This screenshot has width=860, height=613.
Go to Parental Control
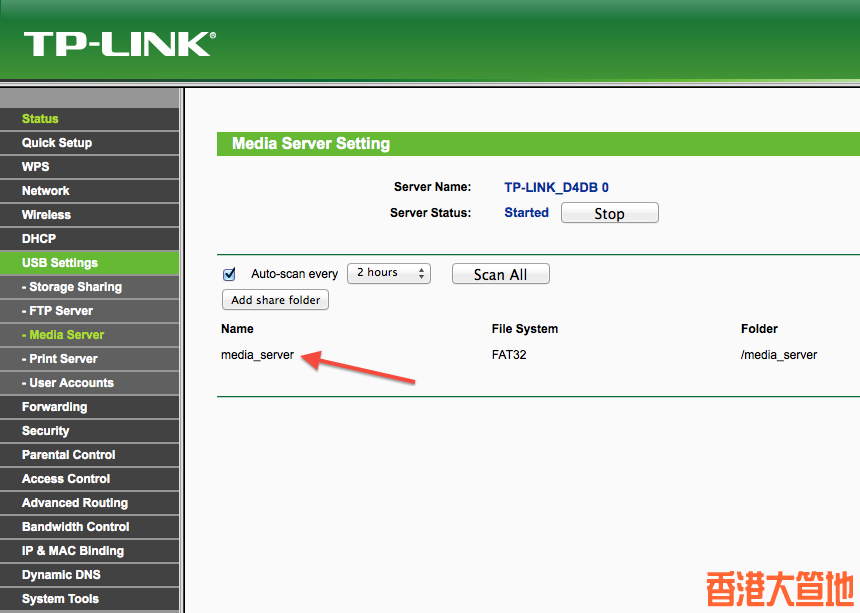[89, 455]
